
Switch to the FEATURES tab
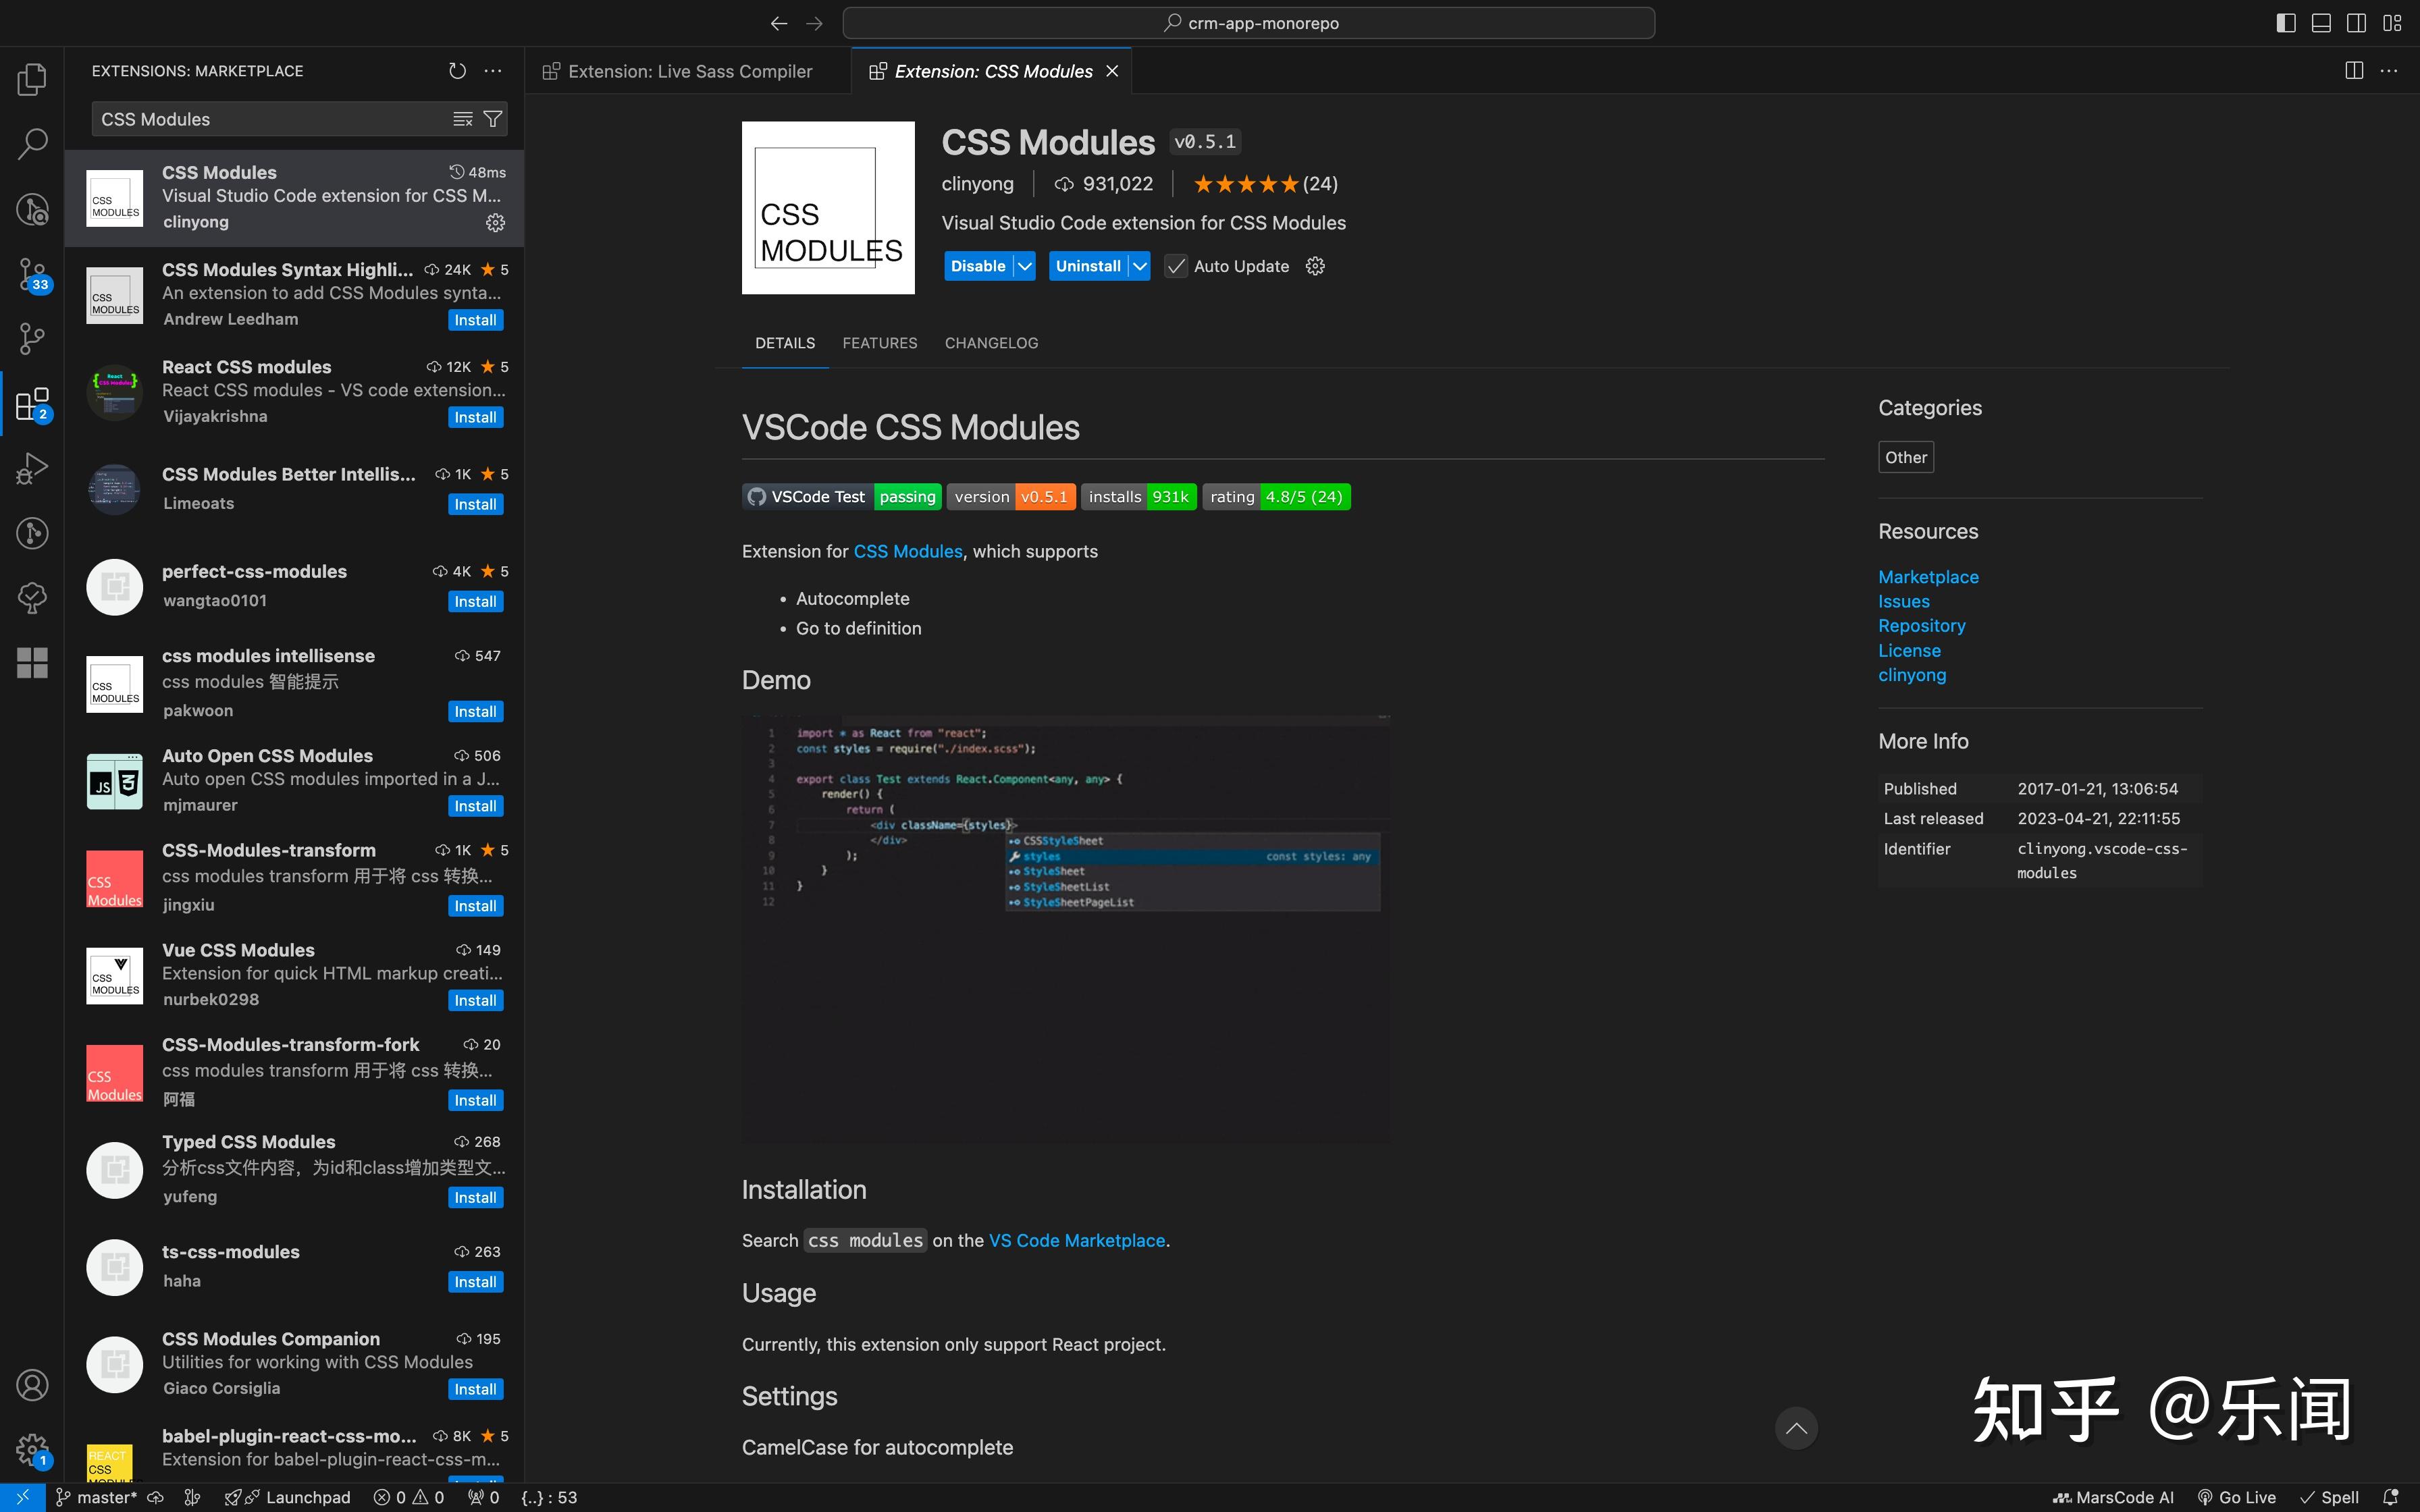click(x=880, y=343)
